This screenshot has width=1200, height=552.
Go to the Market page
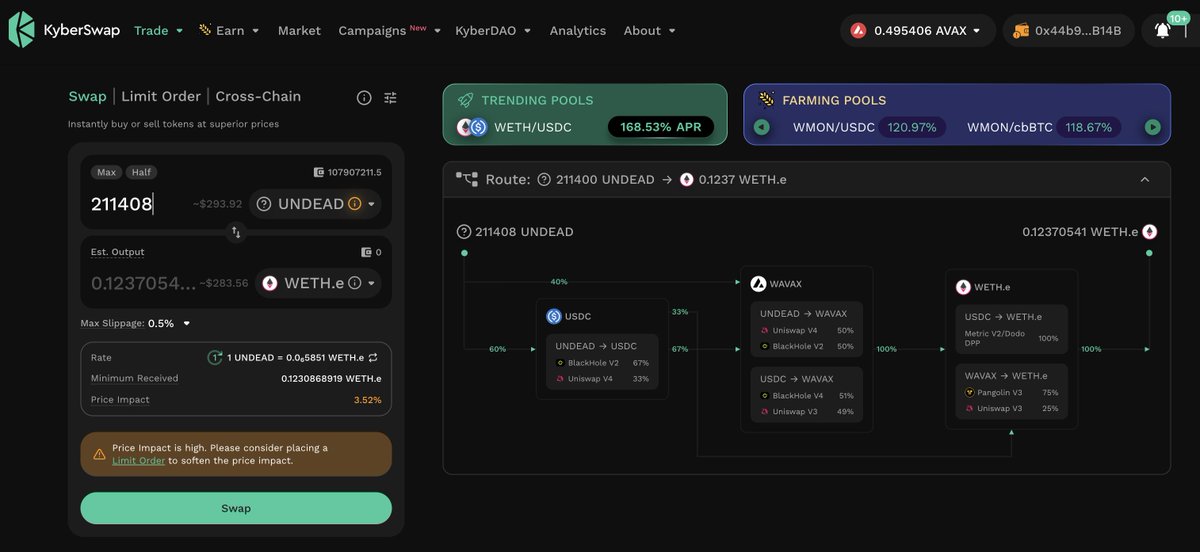pyautogui.click(x=299, y=30)
